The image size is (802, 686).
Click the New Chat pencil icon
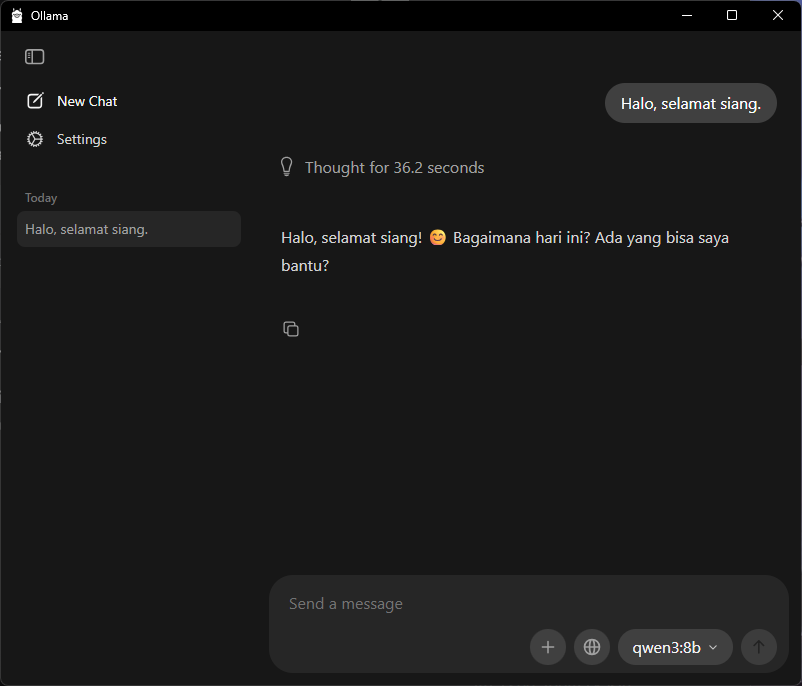(x=35, y=101)
